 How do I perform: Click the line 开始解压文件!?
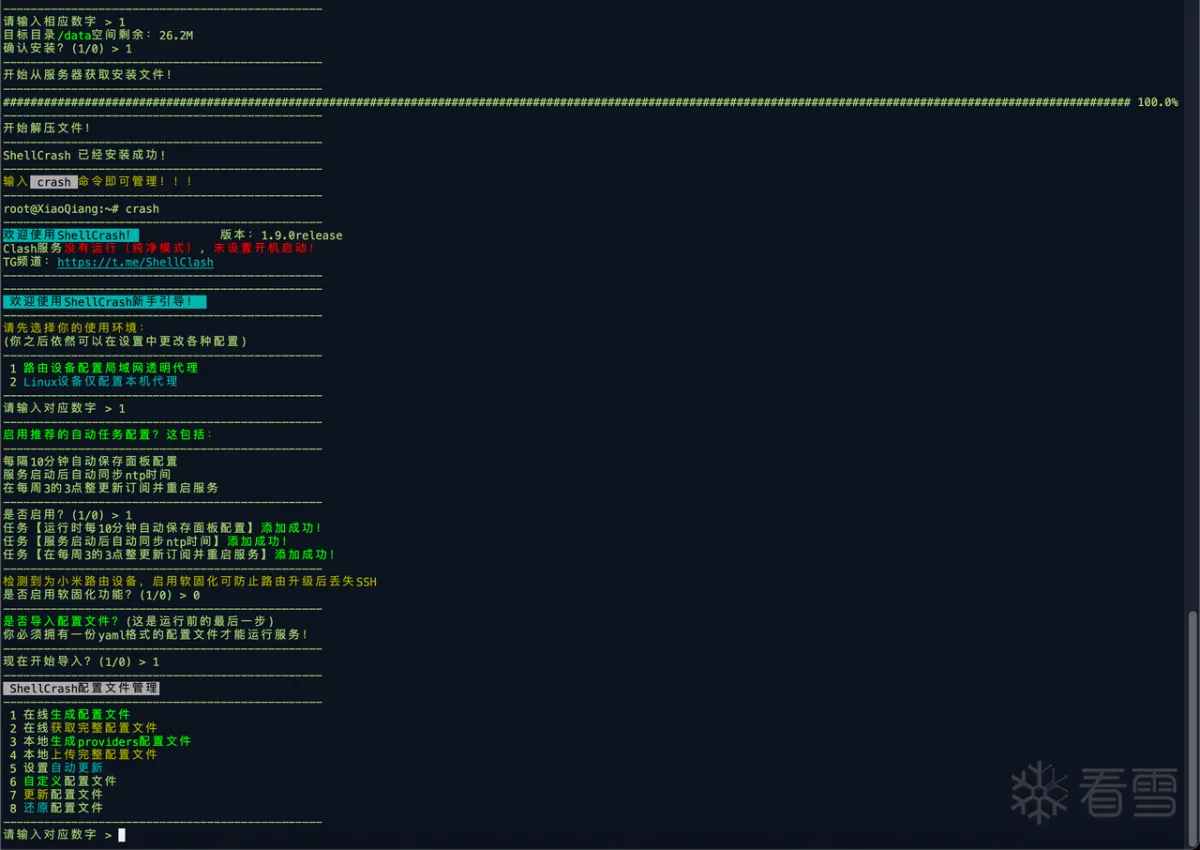coord(47,128)
